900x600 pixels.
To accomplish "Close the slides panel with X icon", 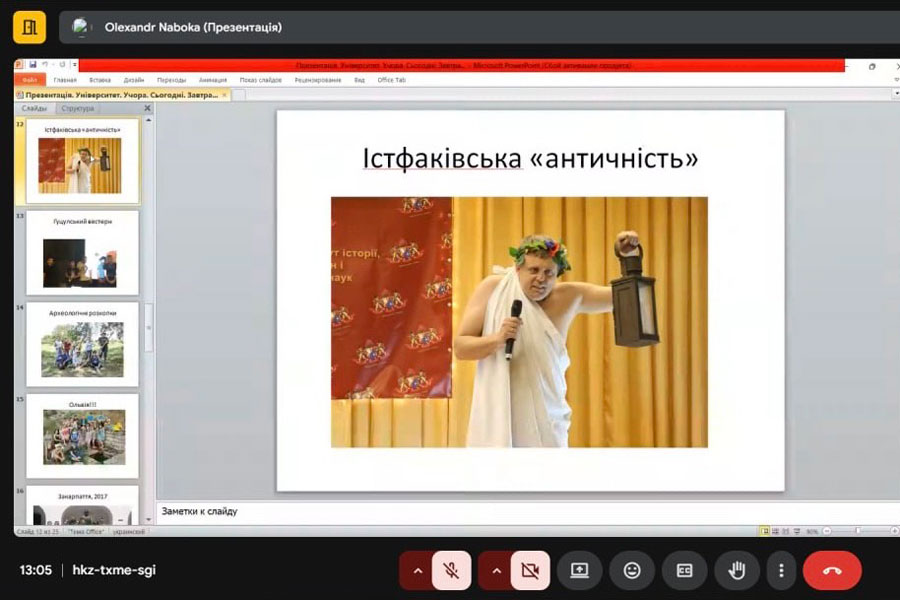I will [147, 108].
